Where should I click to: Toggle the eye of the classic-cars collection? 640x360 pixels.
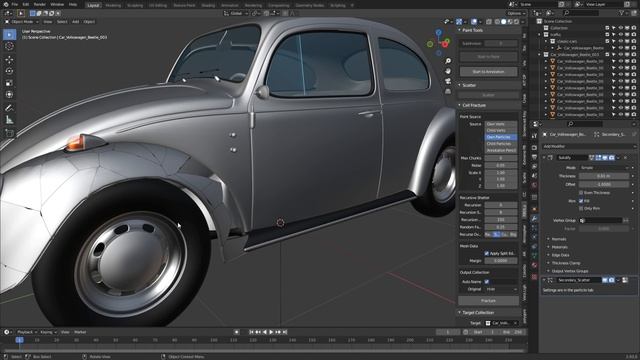621,41
